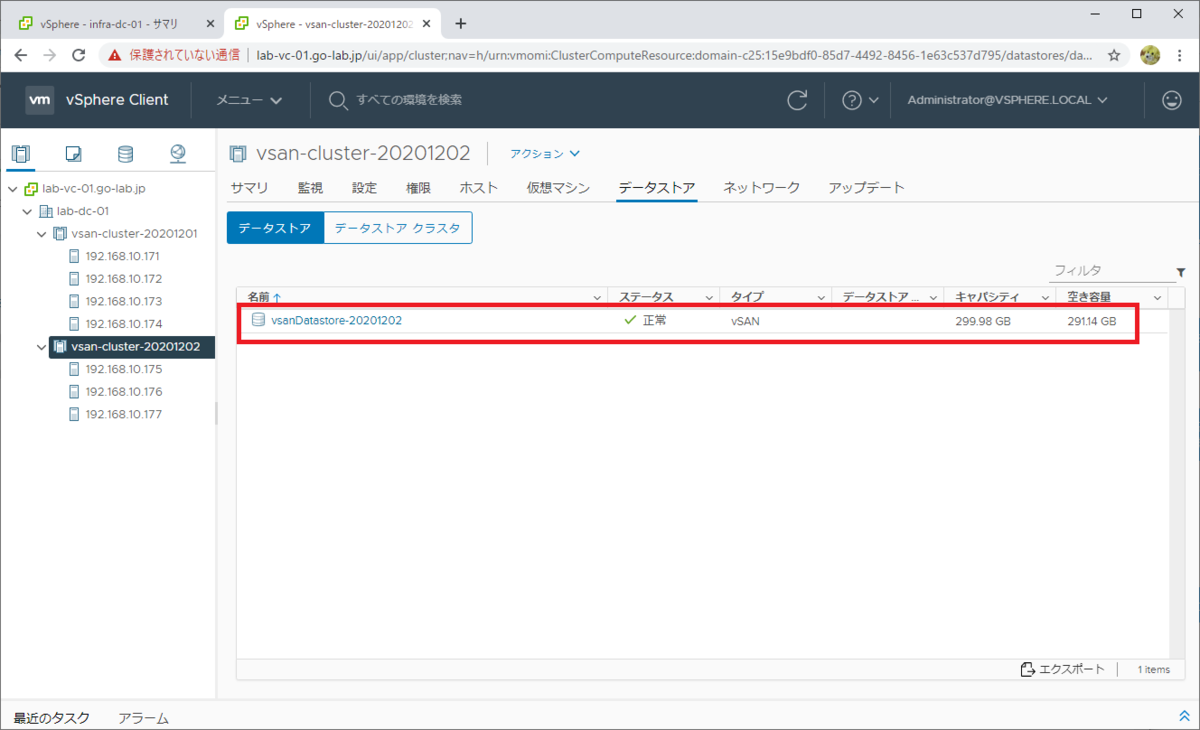
Task: Open the help menu question mark
Action: [x=852, y=100]
